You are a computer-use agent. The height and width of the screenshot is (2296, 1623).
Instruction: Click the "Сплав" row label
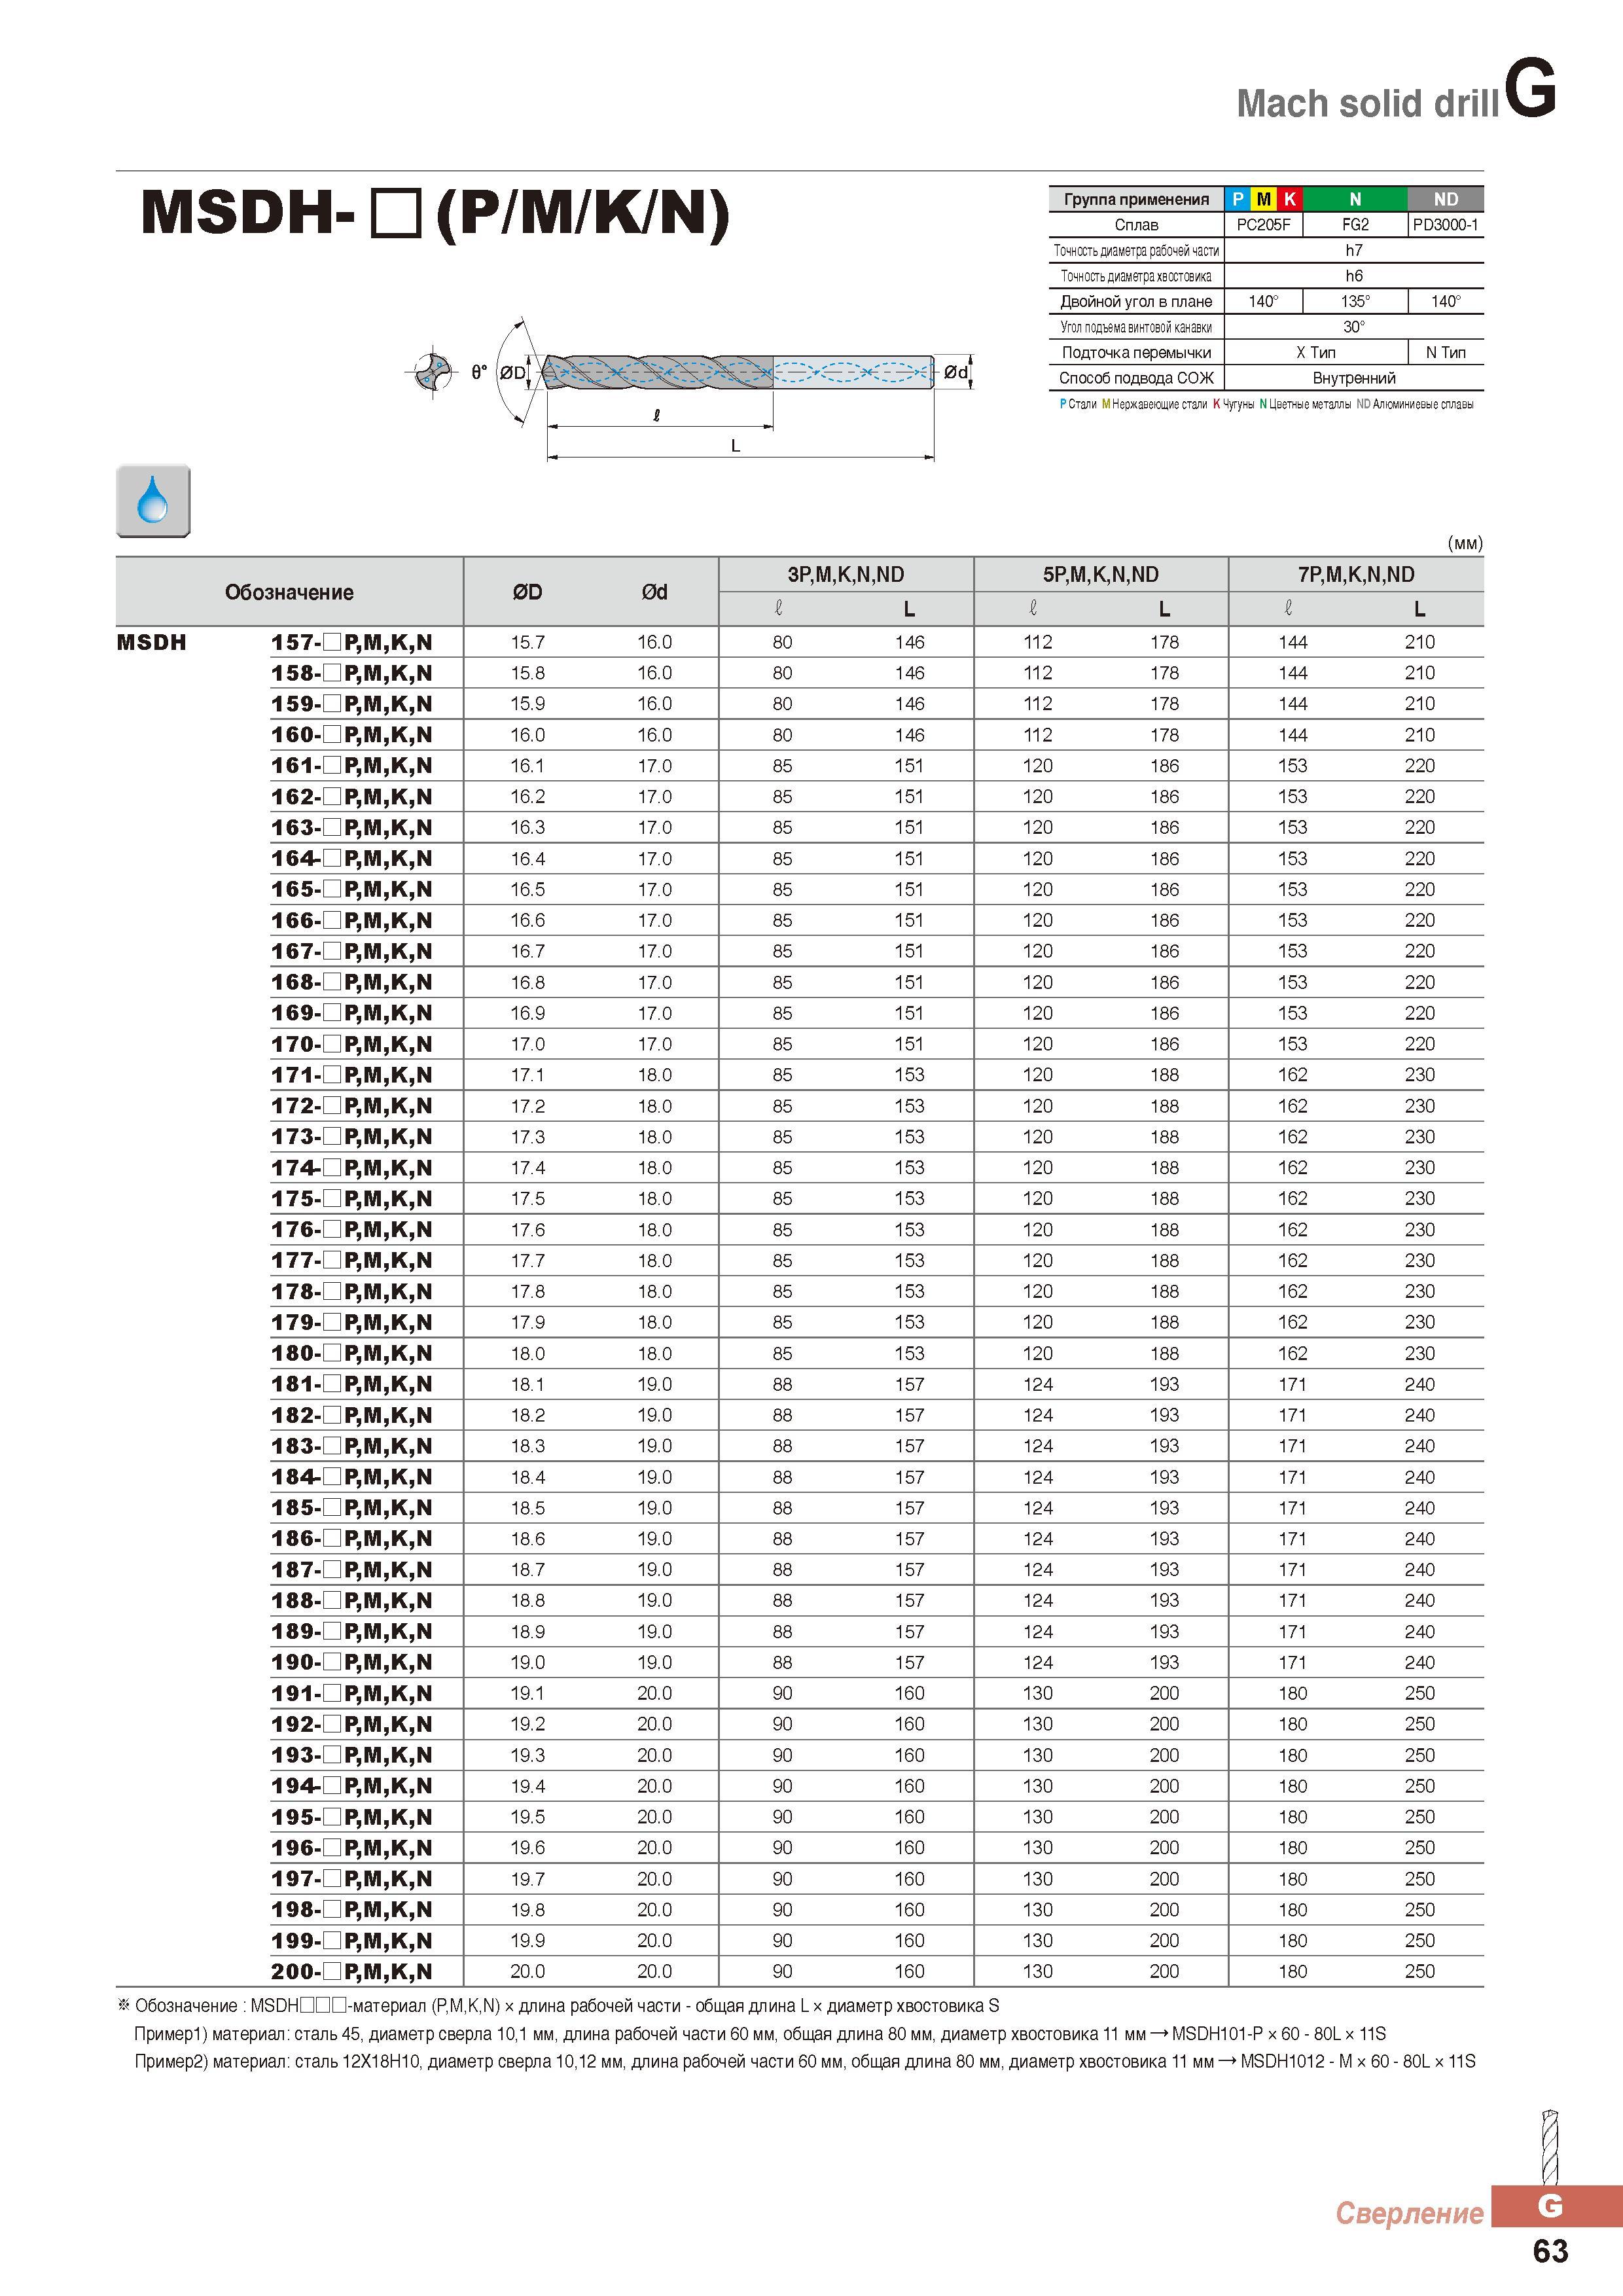1136,225
